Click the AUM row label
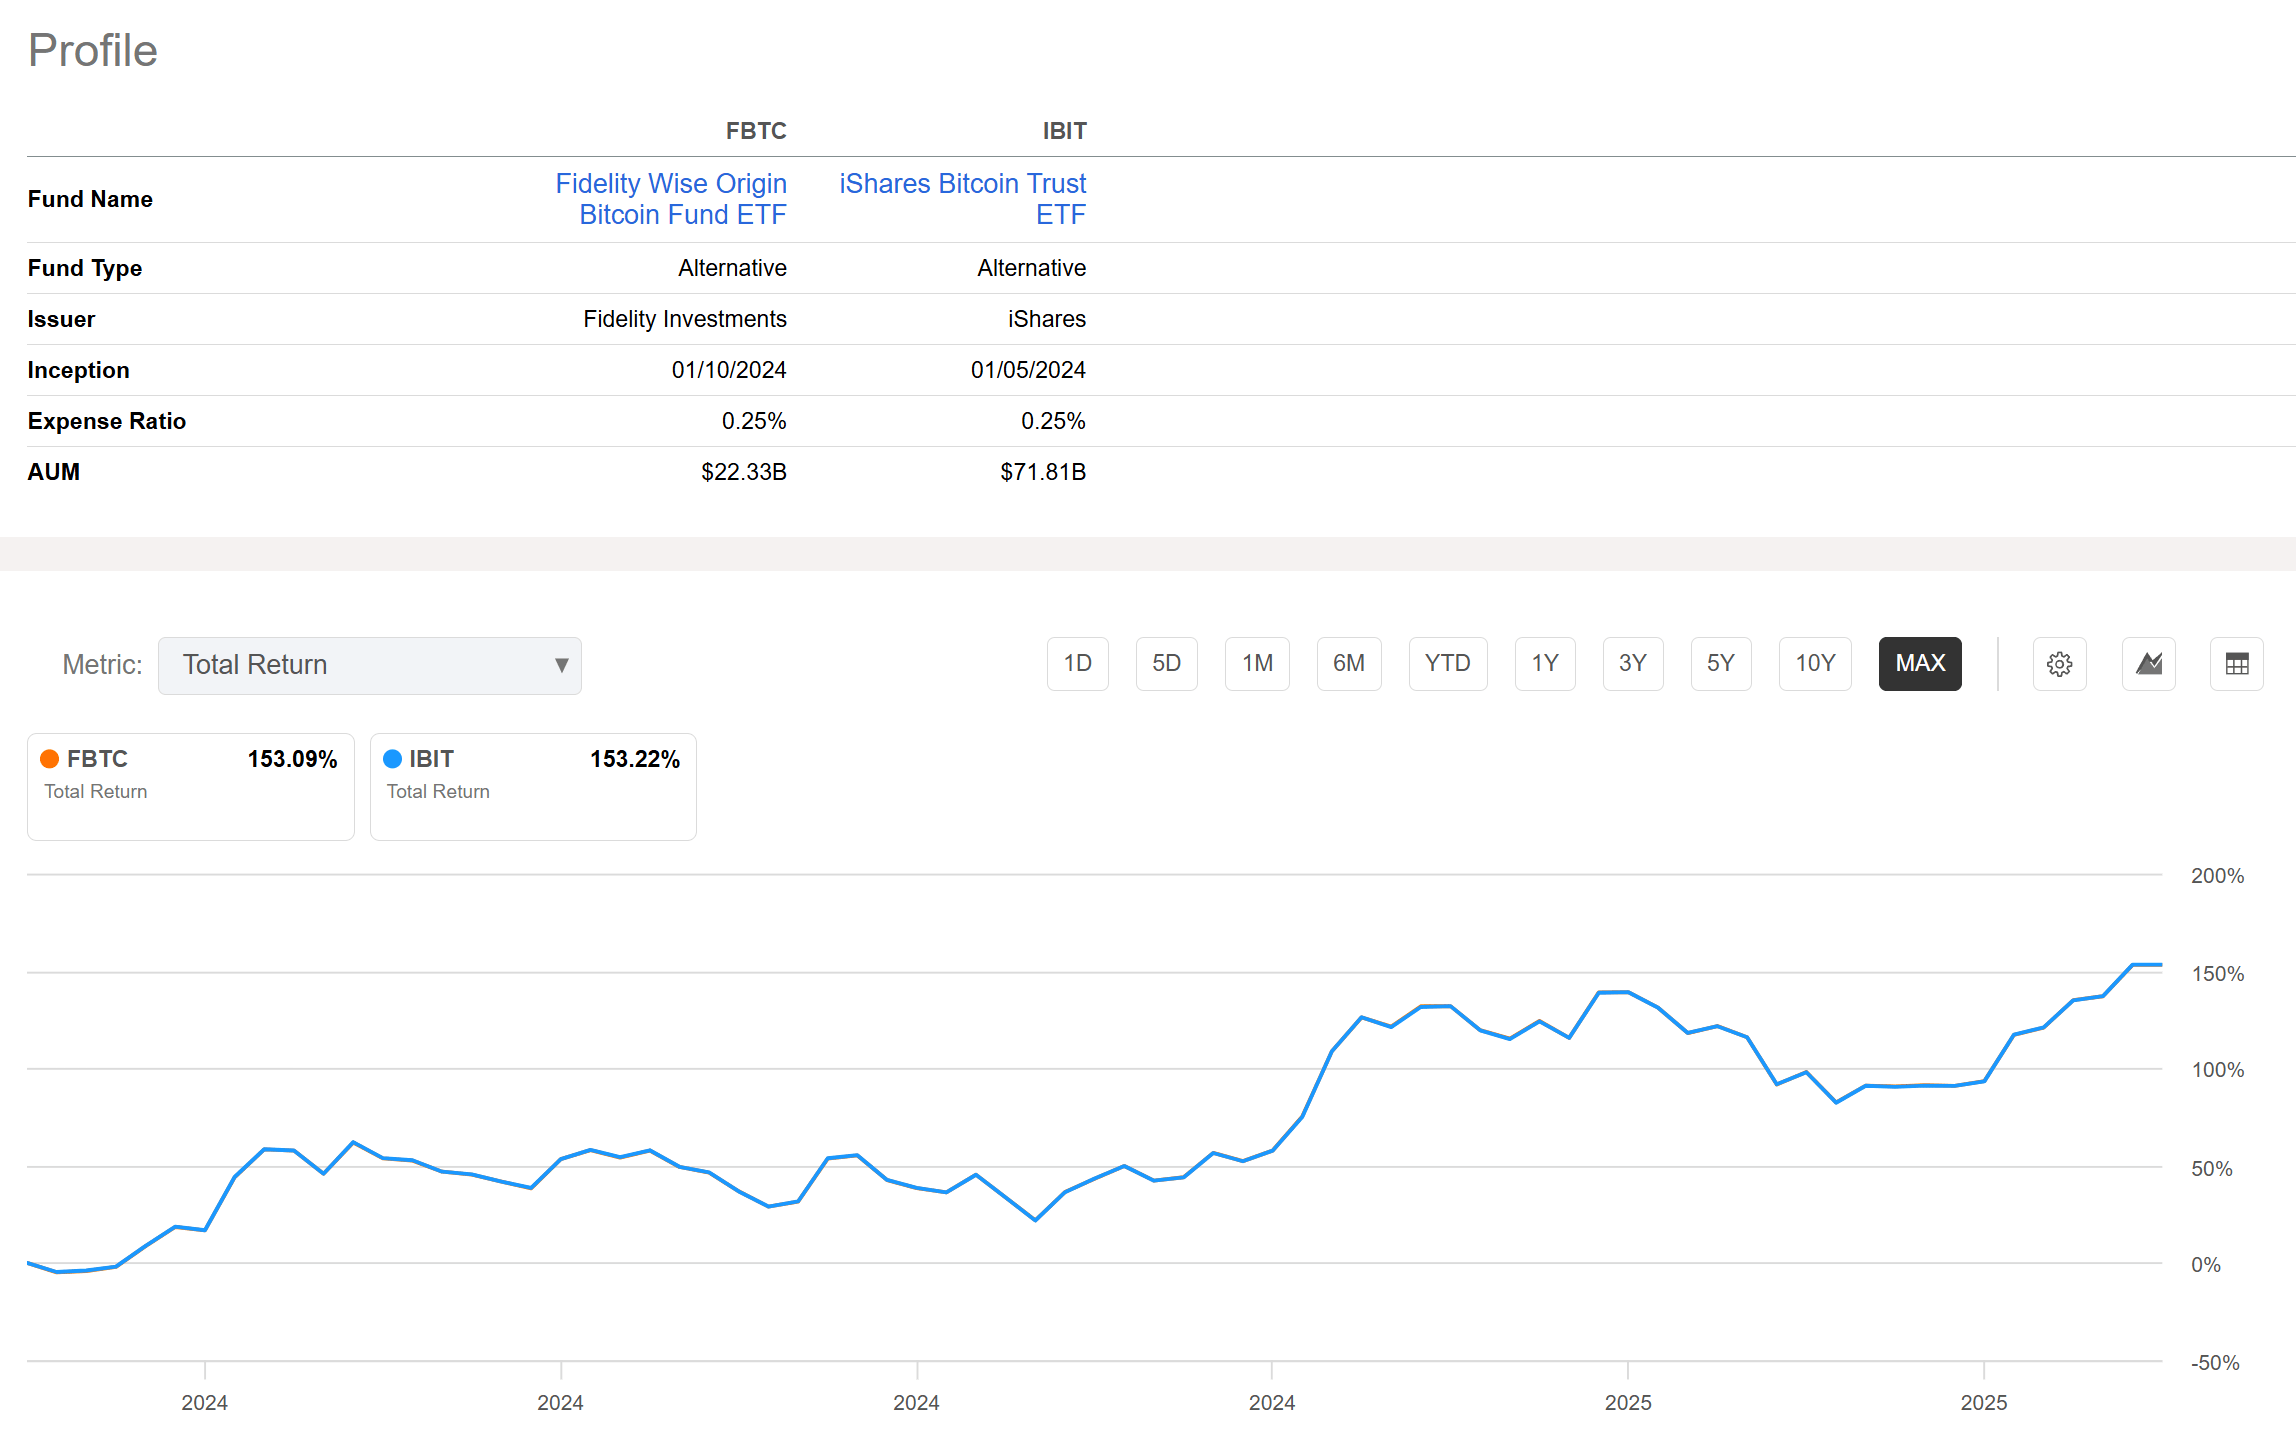 54,472
